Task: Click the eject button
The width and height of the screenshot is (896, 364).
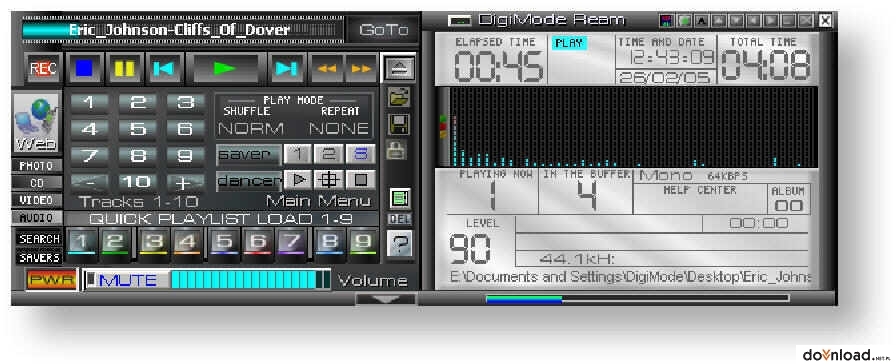Action: 398,69
